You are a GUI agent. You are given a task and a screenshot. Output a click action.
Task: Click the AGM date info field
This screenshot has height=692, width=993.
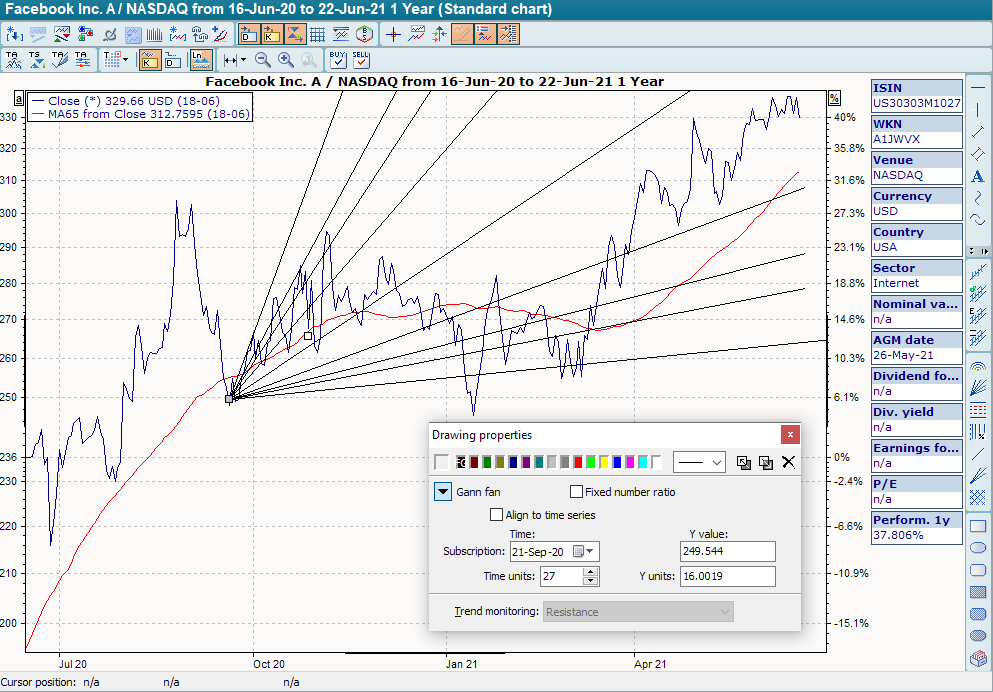click(x=916, y=347)
